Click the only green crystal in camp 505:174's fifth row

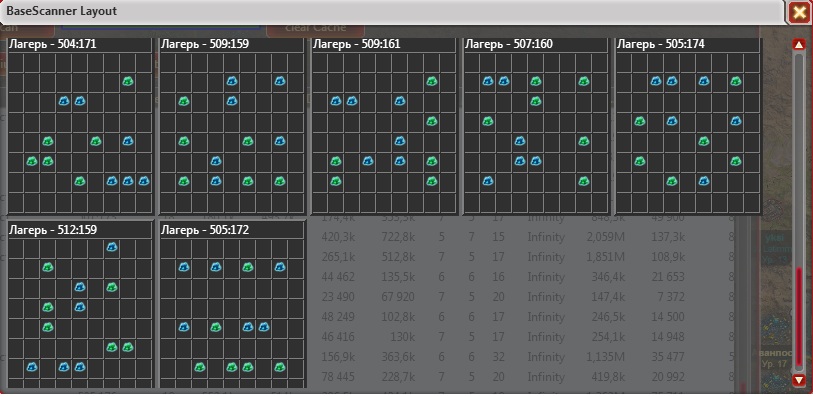tap(704, 141)
